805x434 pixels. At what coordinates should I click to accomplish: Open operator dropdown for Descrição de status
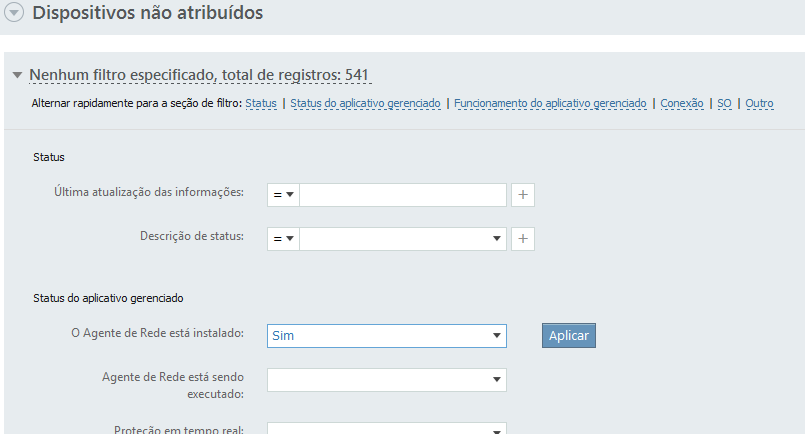point(283,239)
